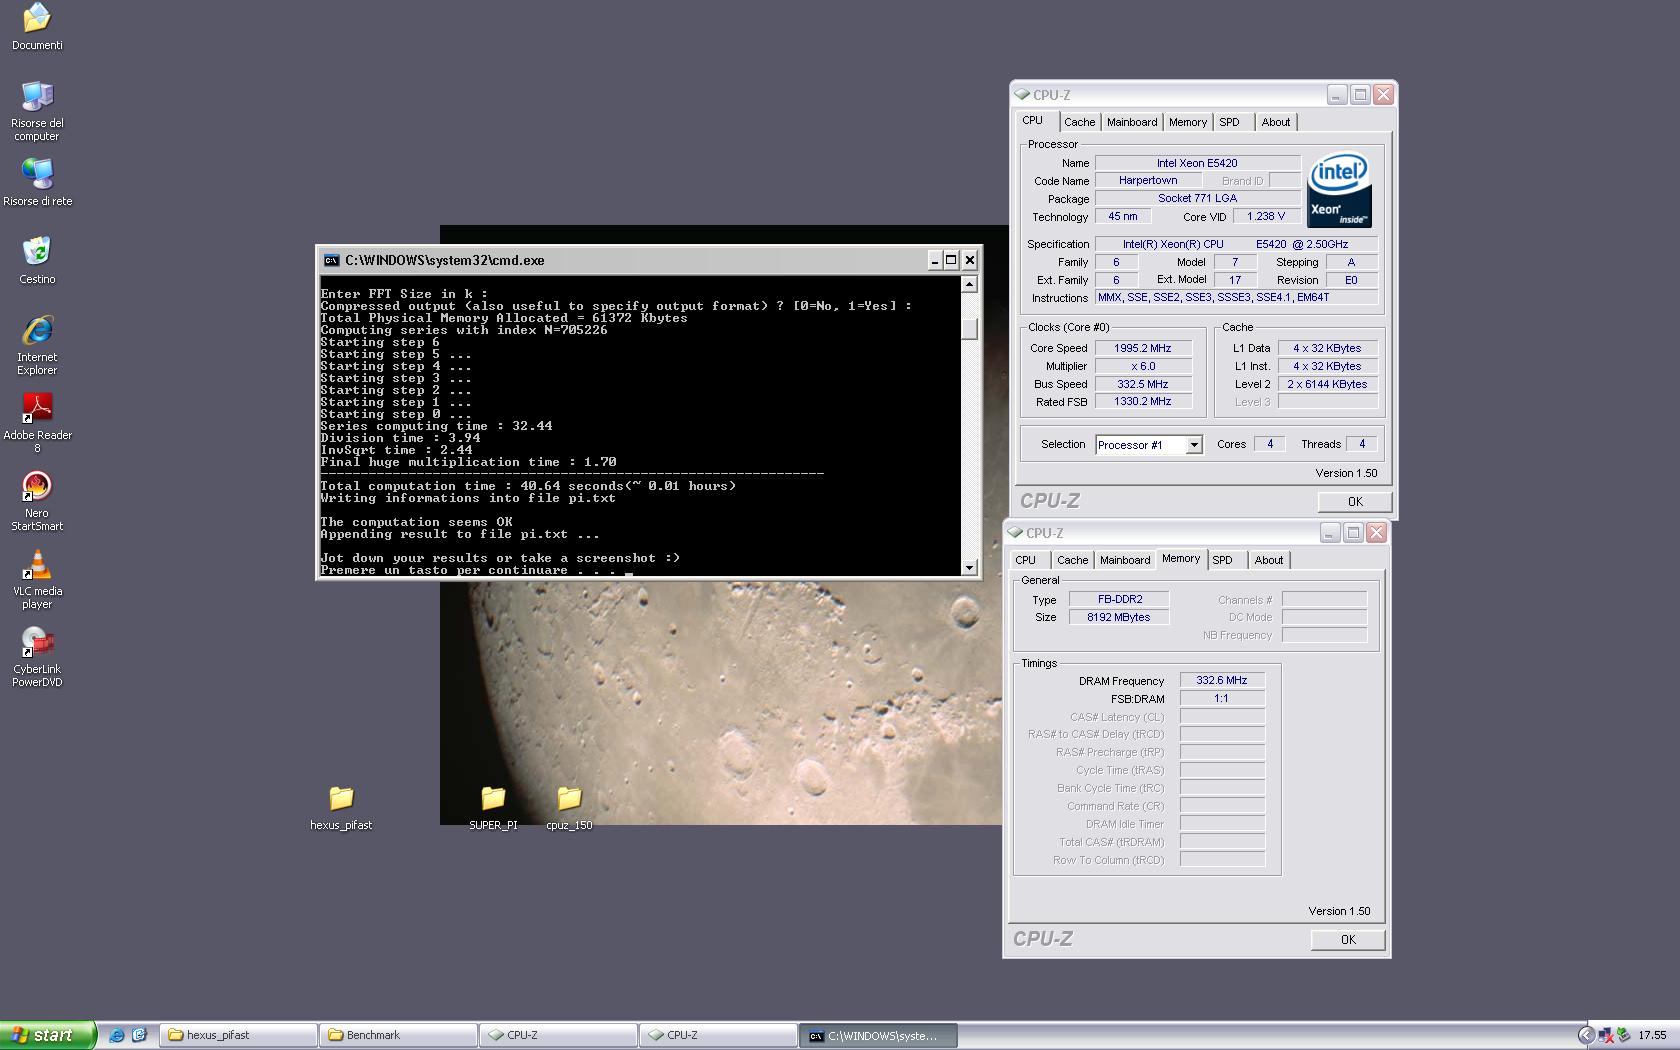Launch Nero StartSmart shortcut

click(x=37, y=500)
